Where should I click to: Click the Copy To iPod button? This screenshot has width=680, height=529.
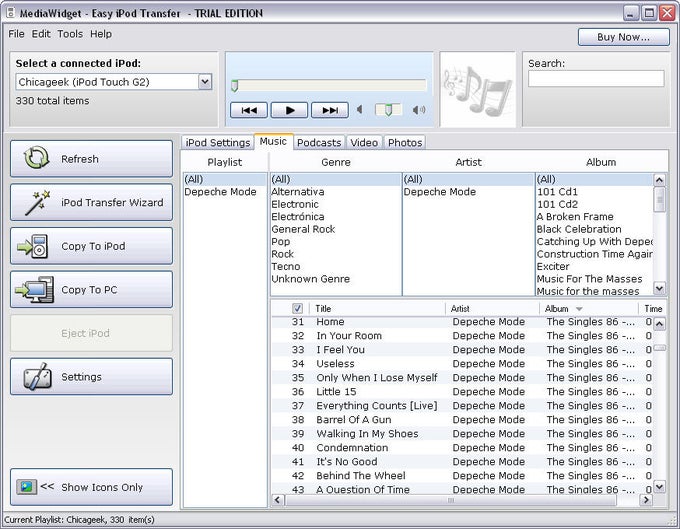click(92, 246)
